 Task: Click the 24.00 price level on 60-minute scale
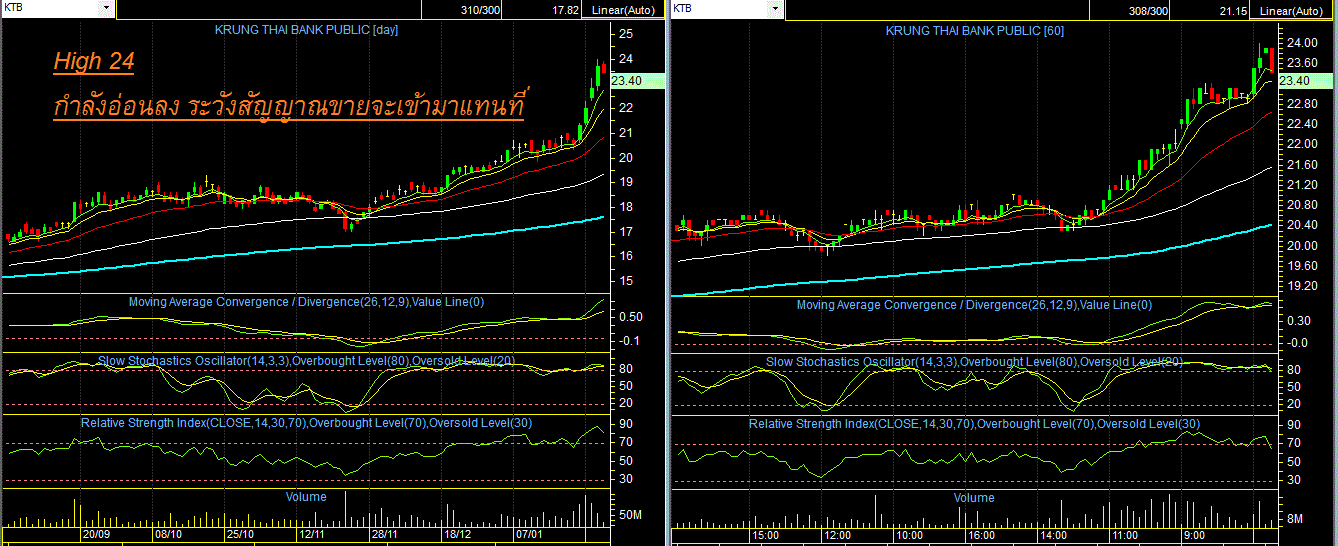click(1301, 43)
